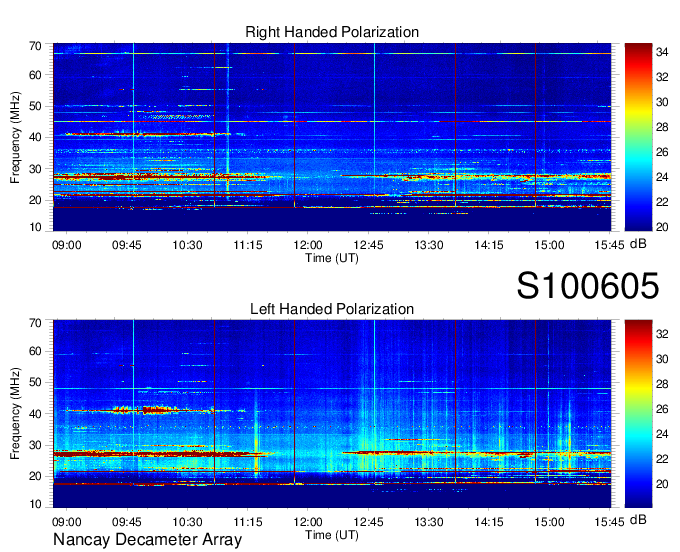The height and width of the screenshot is (552, 680).
Task: Click "Frequency (MHz)" axis label of Left Handed plot
Action: 15,414
